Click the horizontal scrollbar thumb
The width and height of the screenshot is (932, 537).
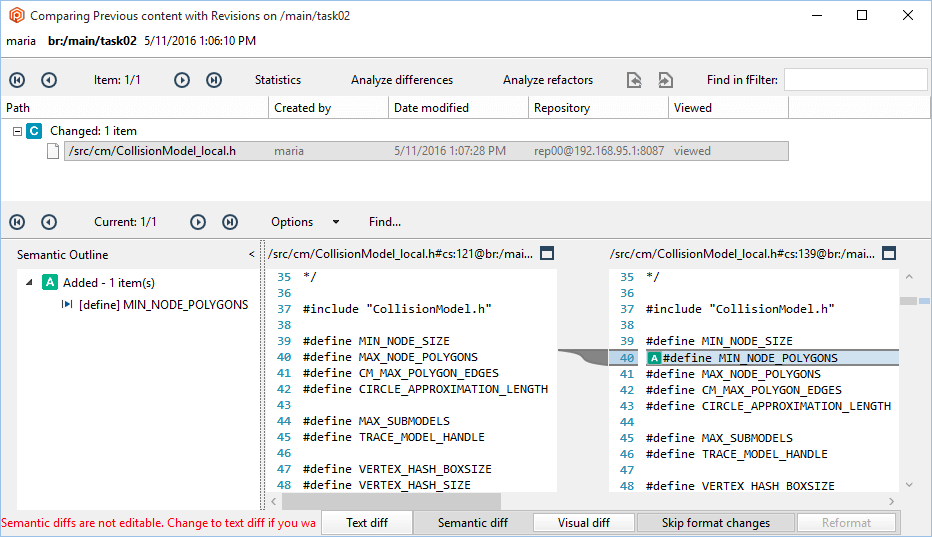click(x=391, y=501)
